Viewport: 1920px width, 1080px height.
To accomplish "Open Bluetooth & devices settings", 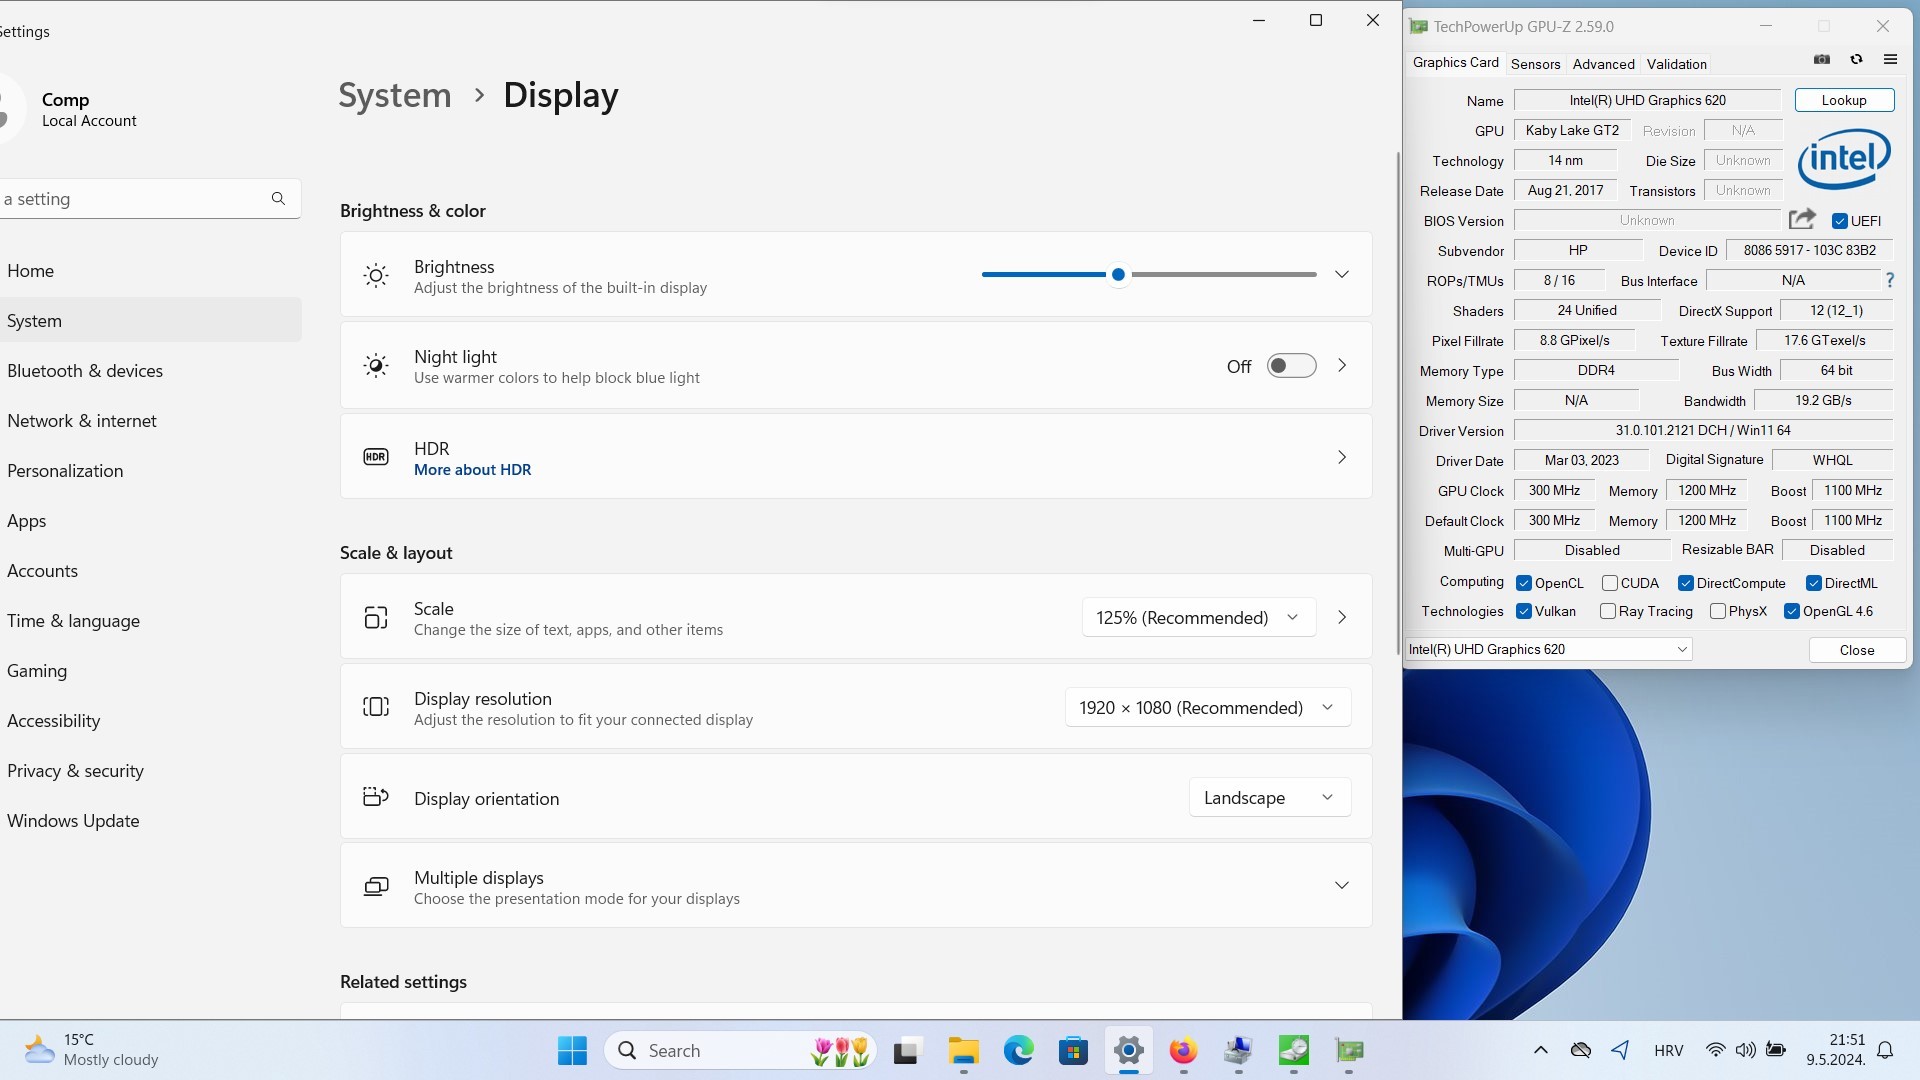I will point(150,371).
